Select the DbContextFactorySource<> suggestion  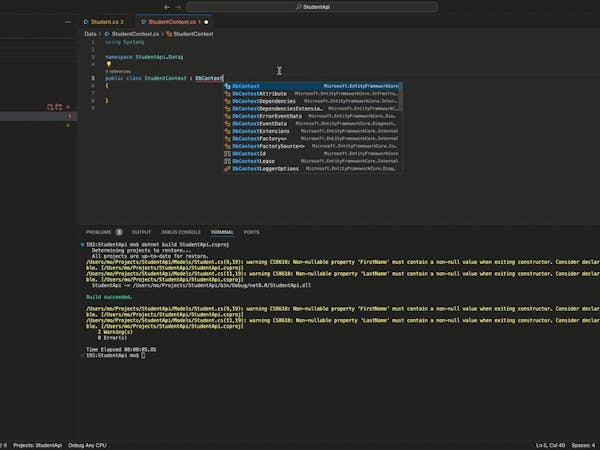click(x=312, y=146)
